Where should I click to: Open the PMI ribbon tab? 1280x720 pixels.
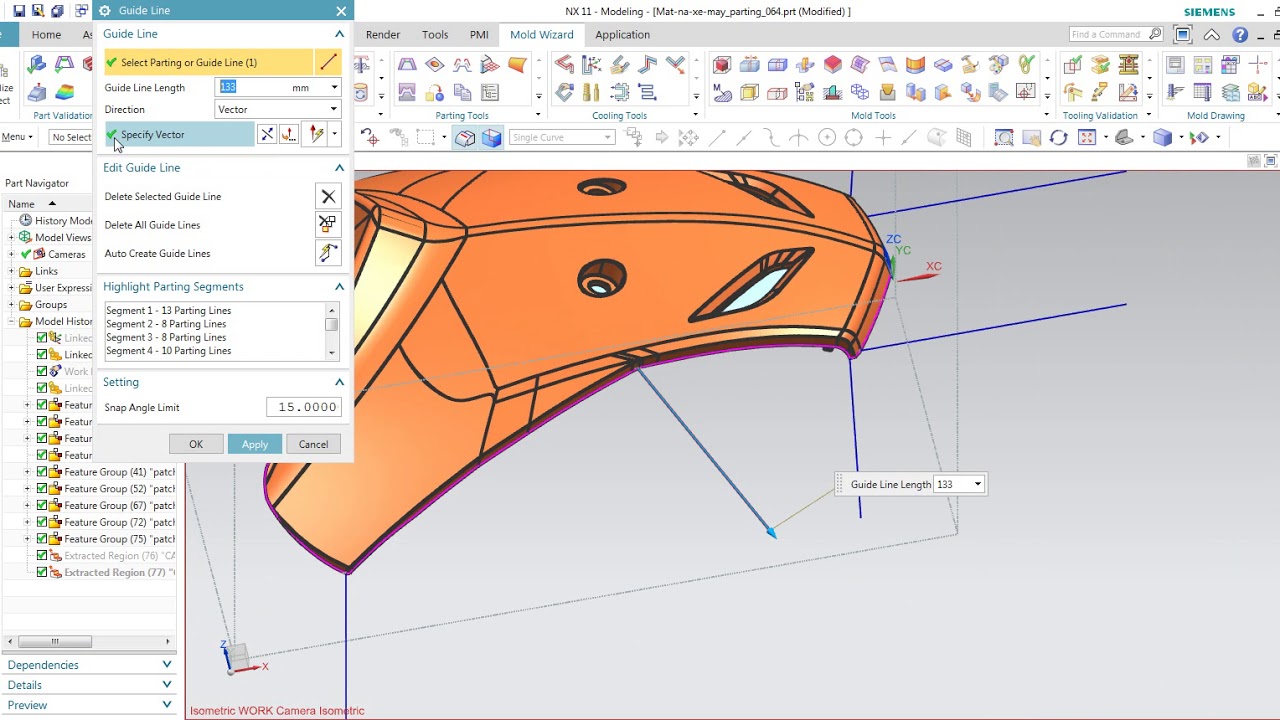click(x=479, y=34)
